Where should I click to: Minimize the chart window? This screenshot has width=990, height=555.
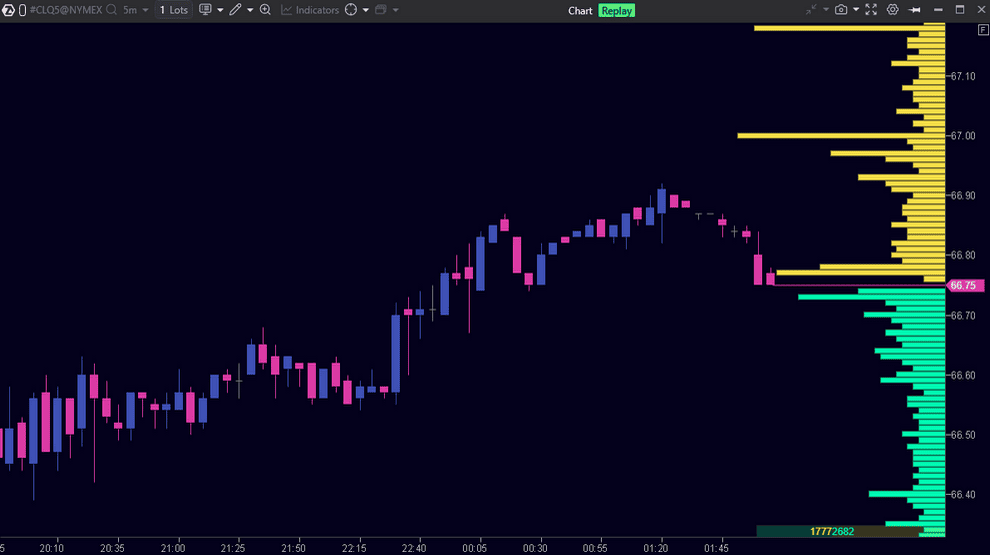pyautogui.click(x=938, y=10)
